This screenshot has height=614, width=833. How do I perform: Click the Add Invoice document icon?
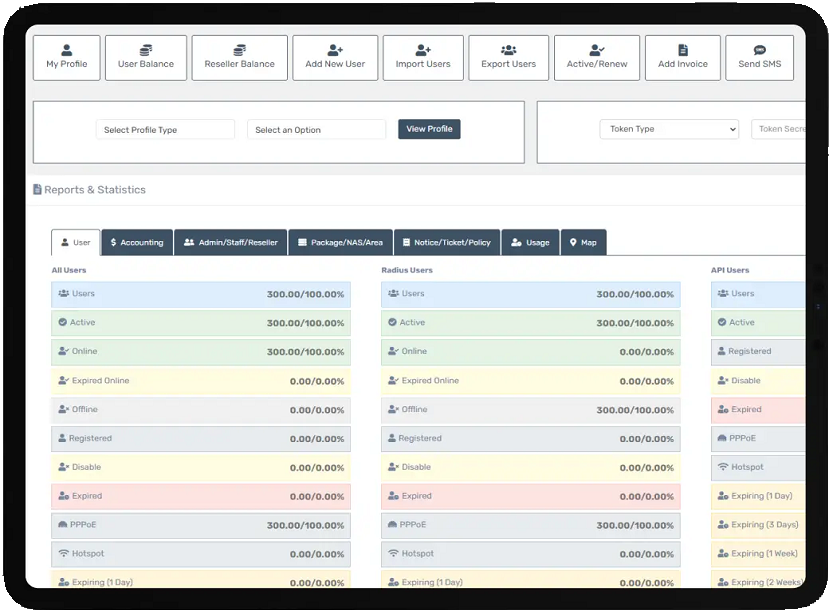[683, 50]
